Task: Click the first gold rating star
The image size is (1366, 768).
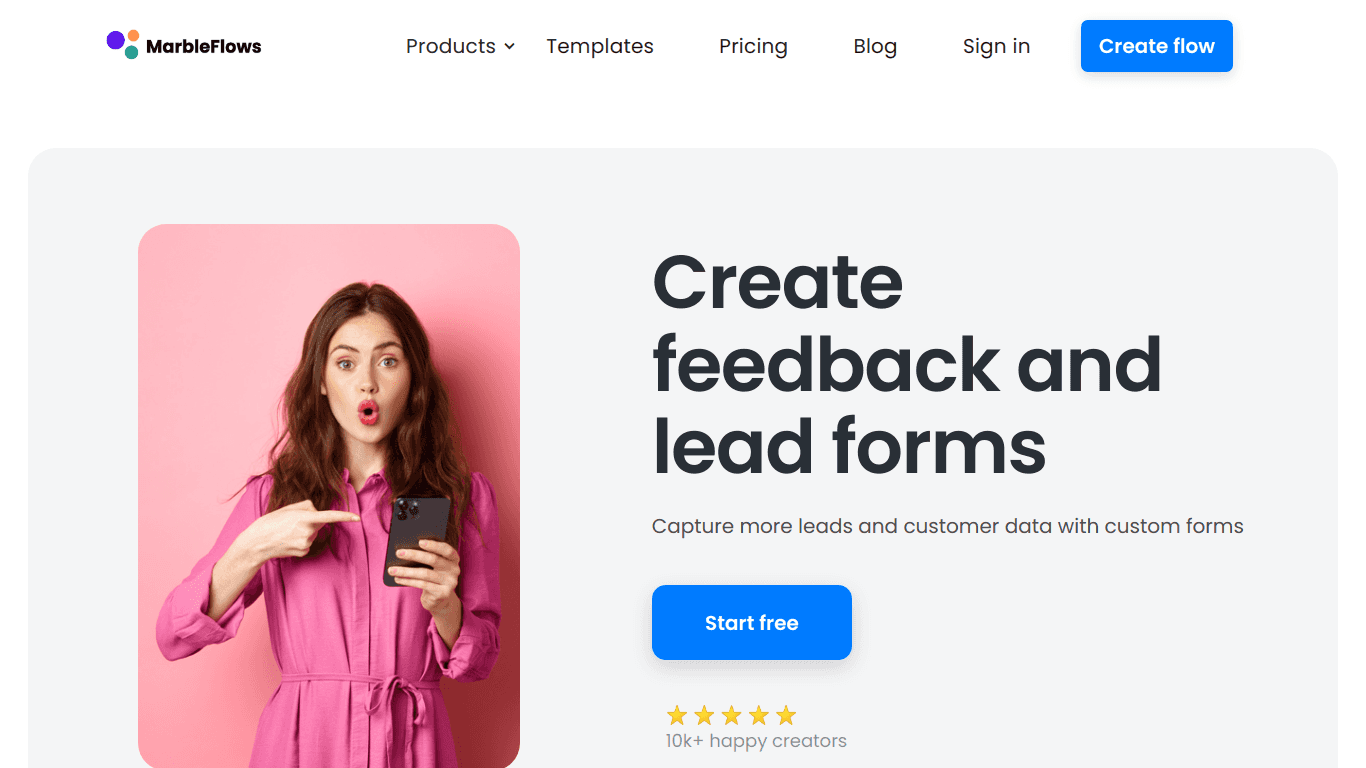Action: (677, 715)
